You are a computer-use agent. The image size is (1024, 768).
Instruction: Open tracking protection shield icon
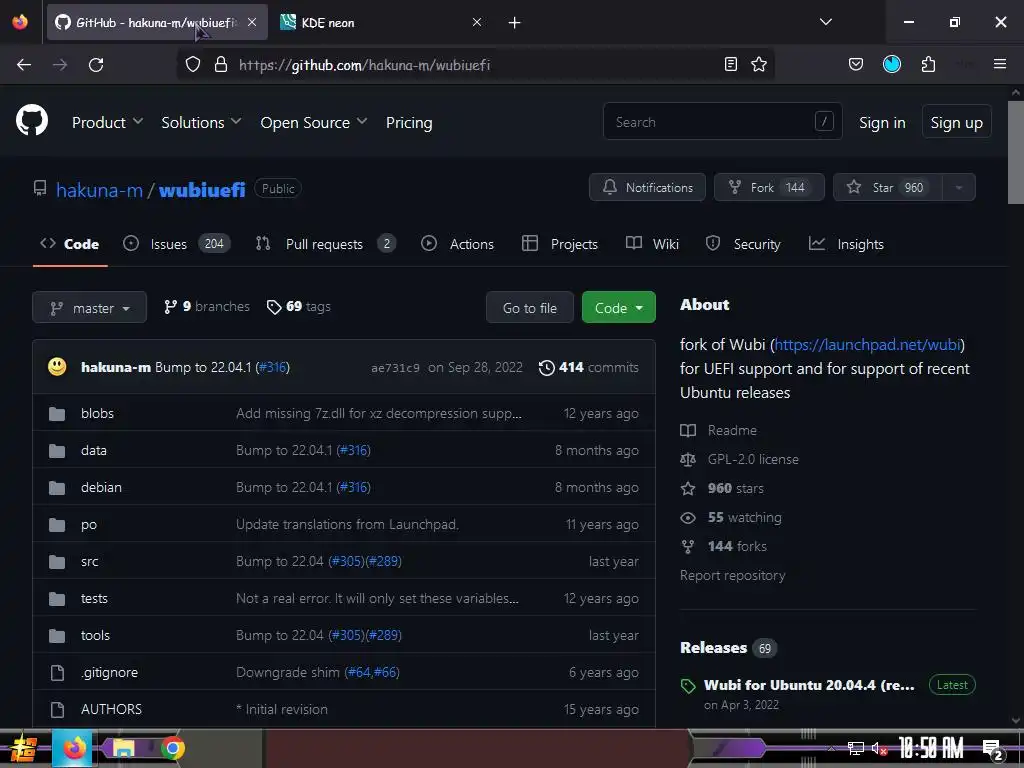[193, 65]
